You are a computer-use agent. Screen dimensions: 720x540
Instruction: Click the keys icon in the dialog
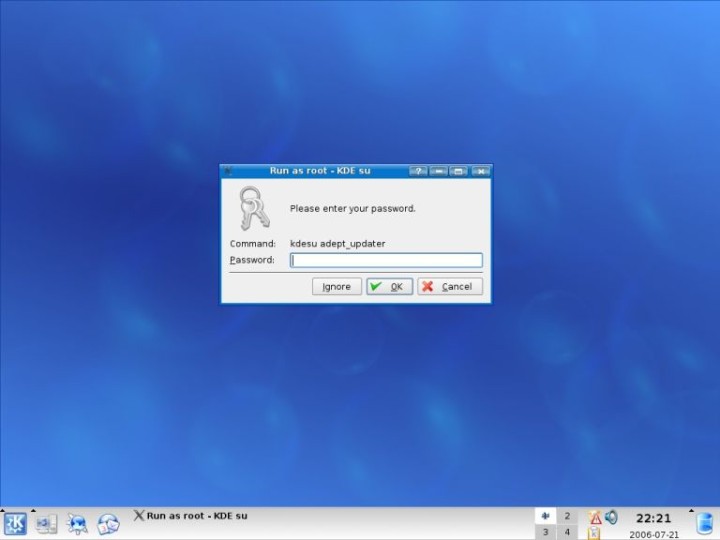coord(254,208)
